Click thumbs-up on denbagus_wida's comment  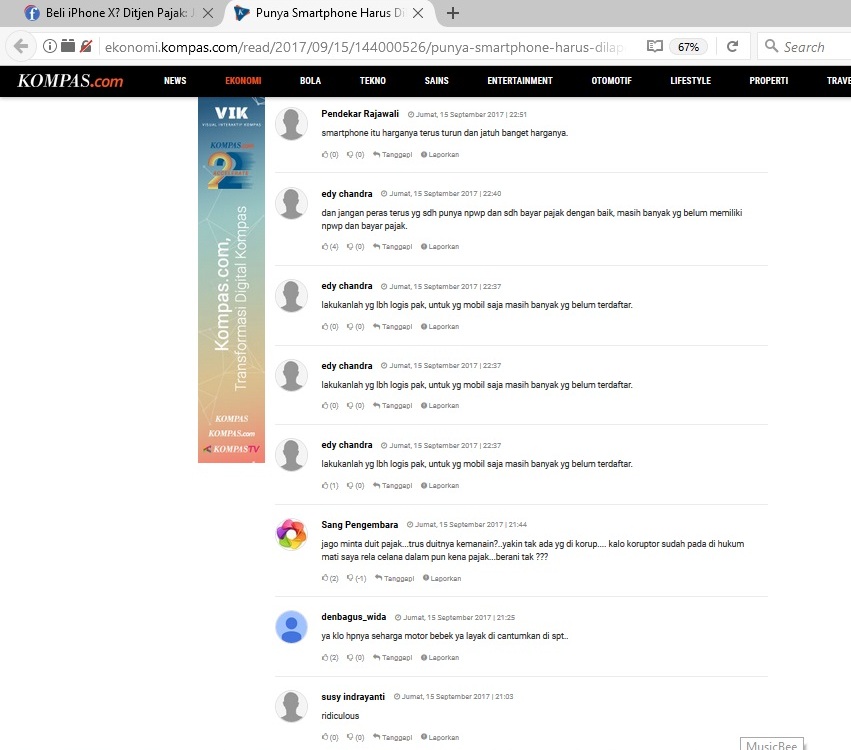pyautogui.click(x=325, y=658)
